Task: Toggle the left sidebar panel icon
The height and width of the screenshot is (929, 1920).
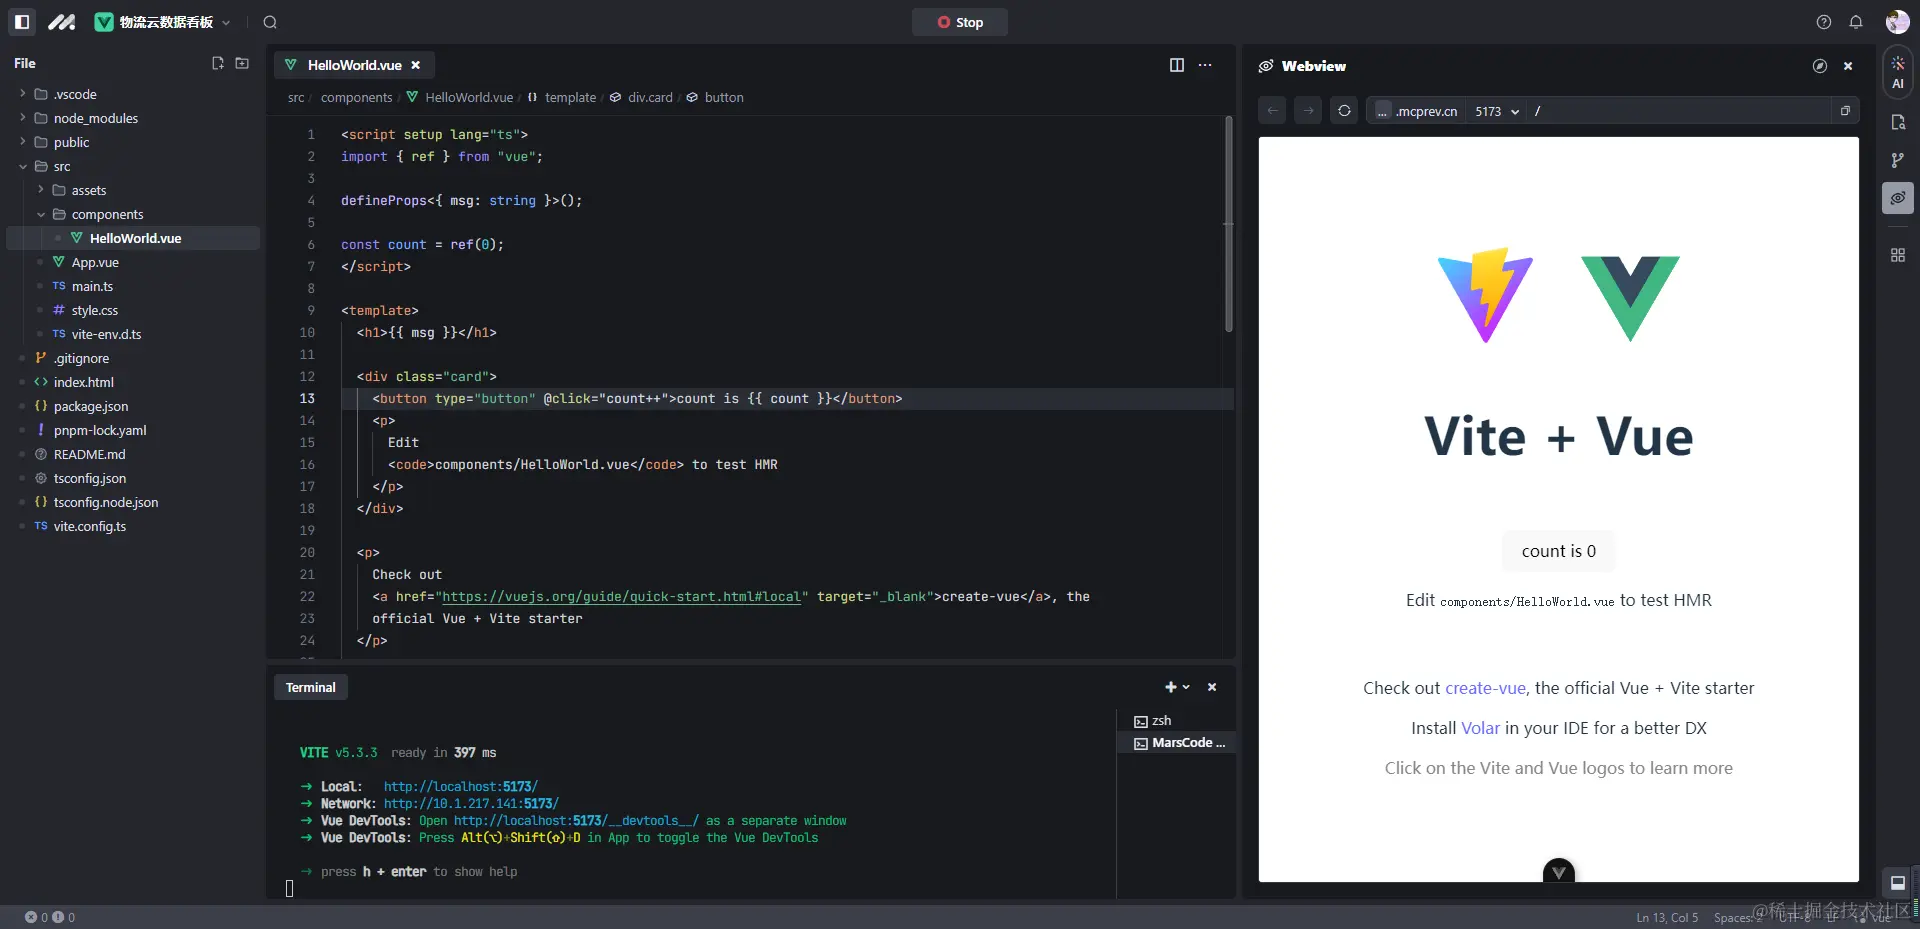Action: [x=22, y=22]
